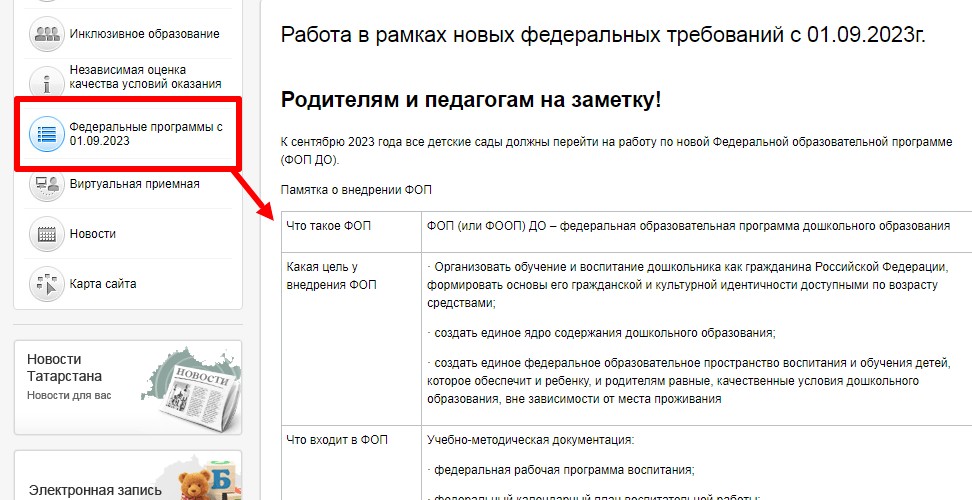This screenshot has height=500, width=972.
Task: Select Федеральные программы с 01.09.2023 text
Action: click(145, 134)
